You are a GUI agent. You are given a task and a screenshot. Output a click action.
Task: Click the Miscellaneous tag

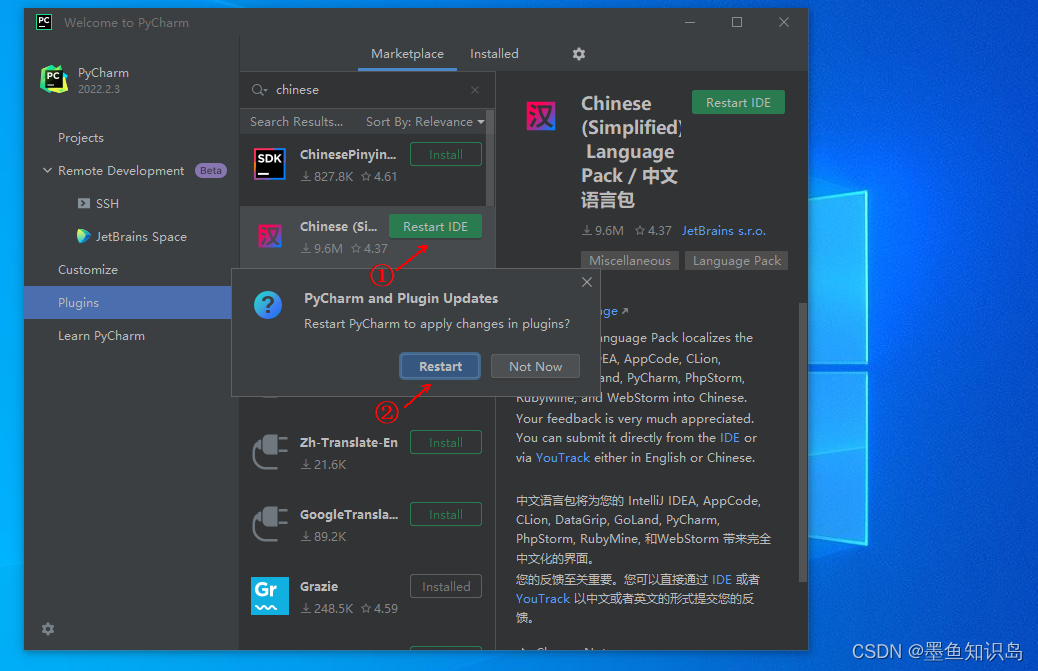pos(630,261)
